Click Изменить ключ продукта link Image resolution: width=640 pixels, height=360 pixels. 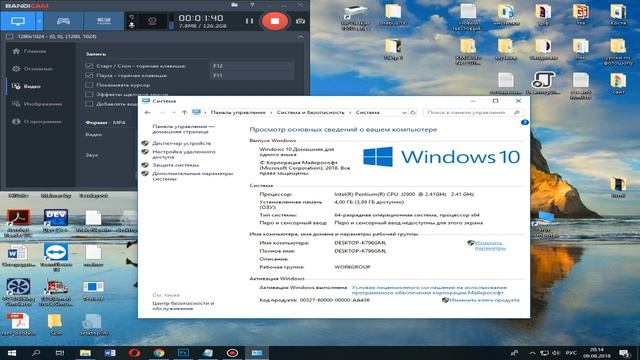484,300
